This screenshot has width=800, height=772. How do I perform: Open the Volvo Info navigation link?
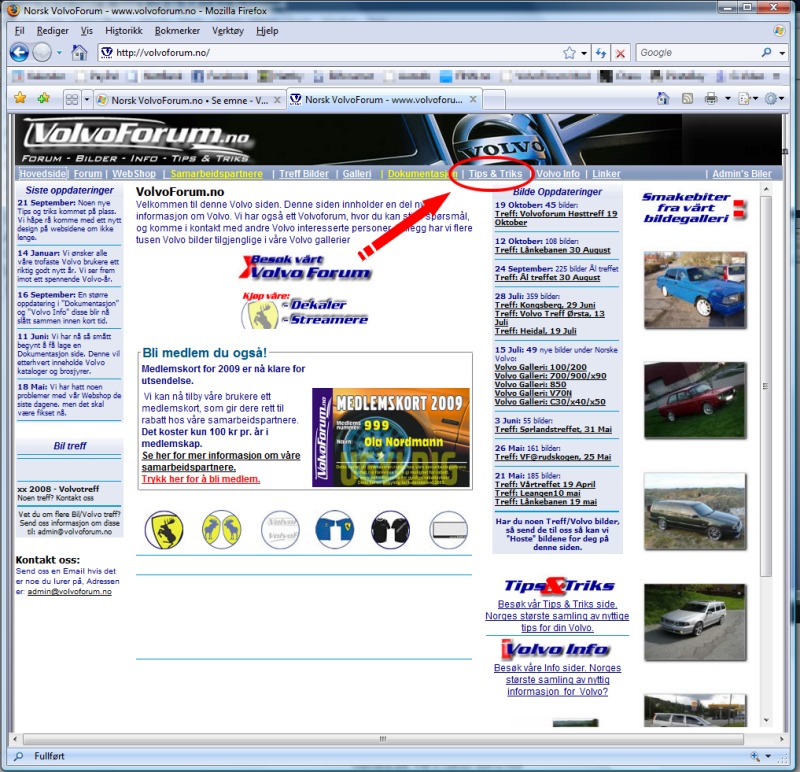558,174
